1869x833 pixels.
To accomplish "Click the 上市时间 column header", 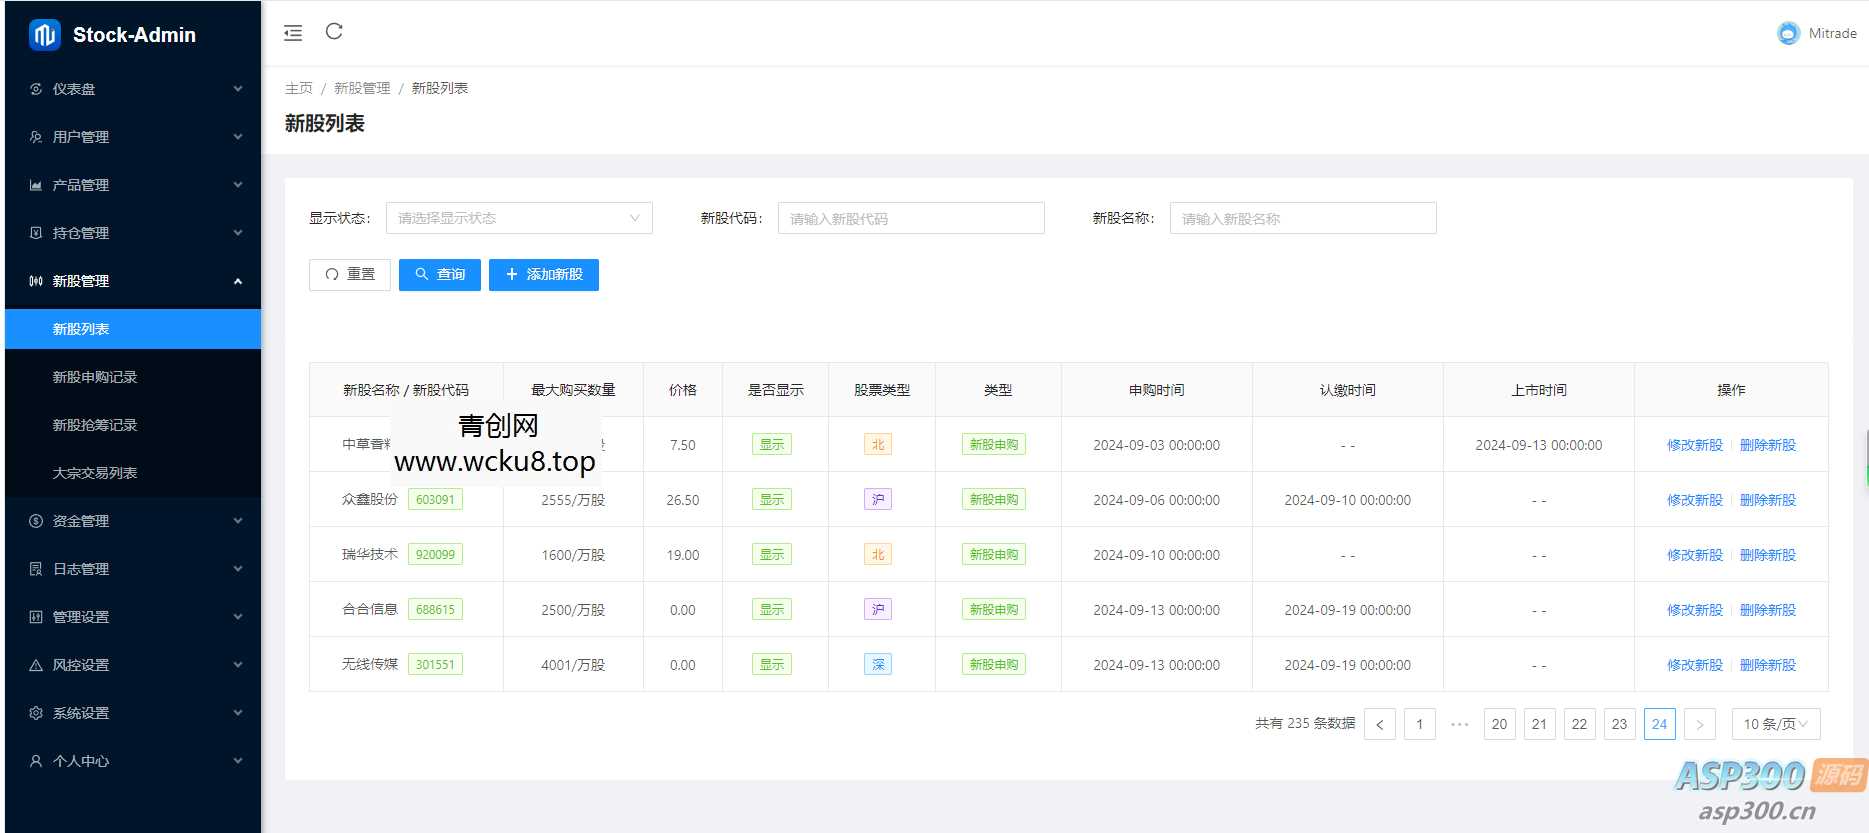I will coord(1539,390).
